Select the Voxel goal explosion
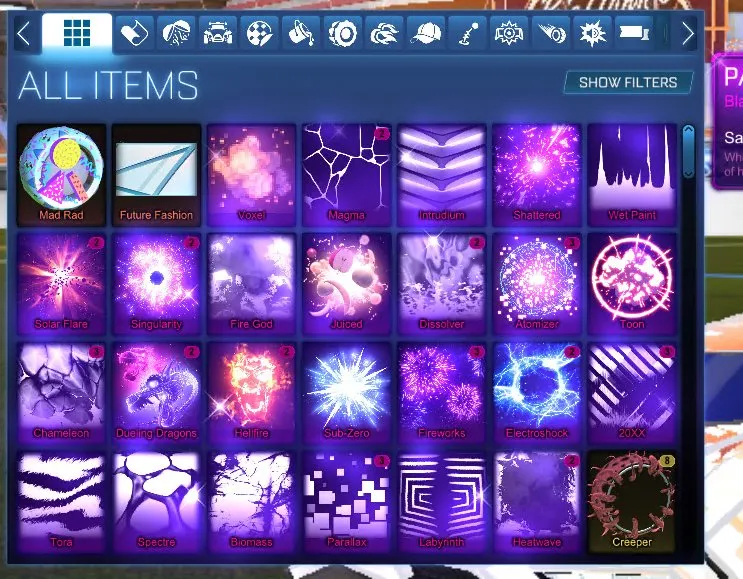 tap(251, 175)
